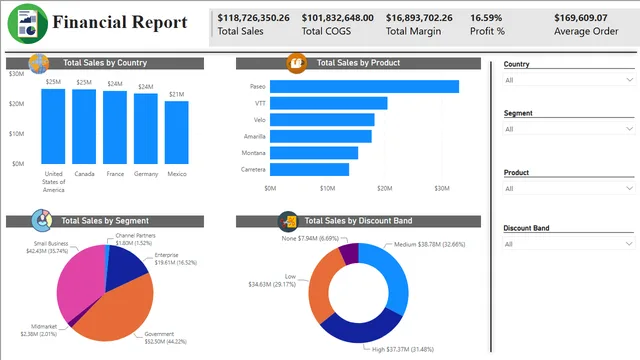Click the Midmarket $2.38M (2.01%) label
This screenshot has width=640, height=360.
coord(39,330)
